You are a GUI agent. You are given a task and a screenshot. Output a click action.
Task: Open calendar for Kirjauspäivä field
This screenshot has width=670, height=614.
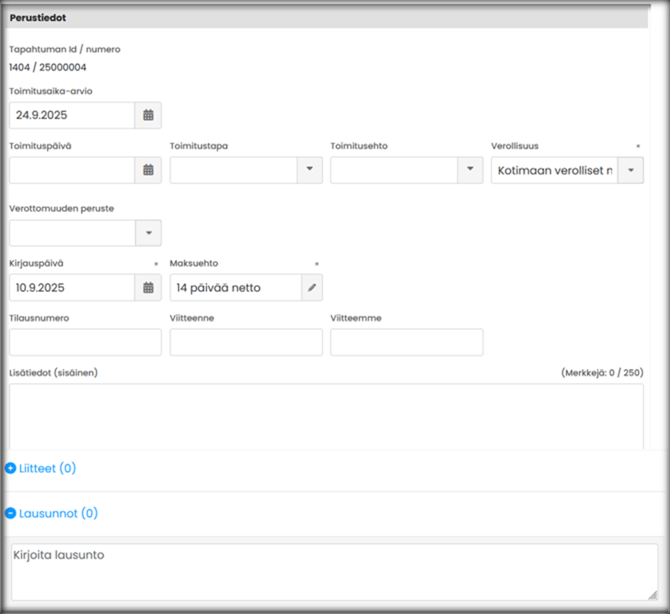pos(148,288)
